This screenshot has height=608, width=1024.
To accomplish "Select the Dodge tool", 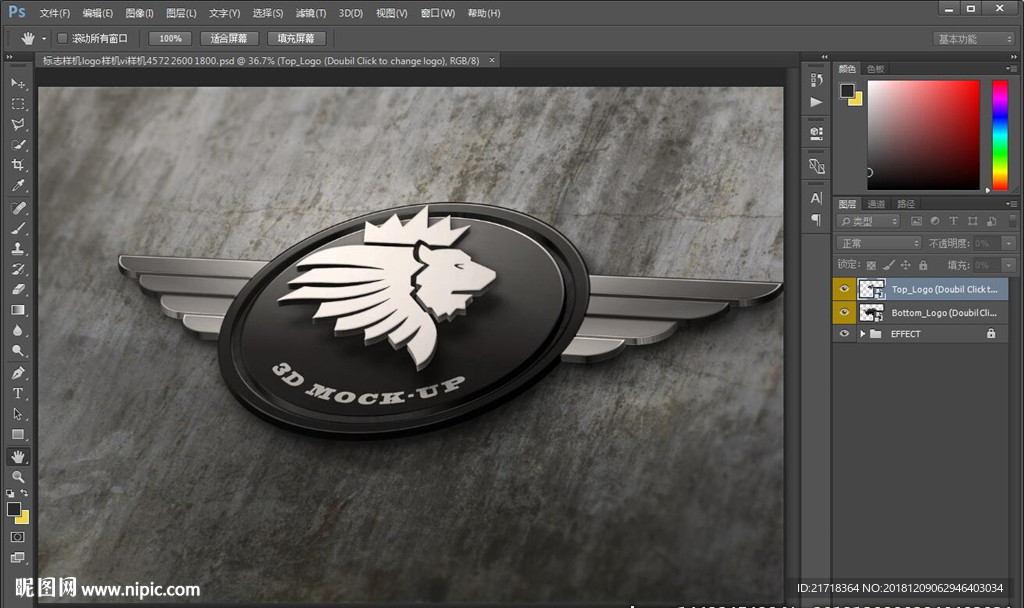I will [x=18, y=351].
